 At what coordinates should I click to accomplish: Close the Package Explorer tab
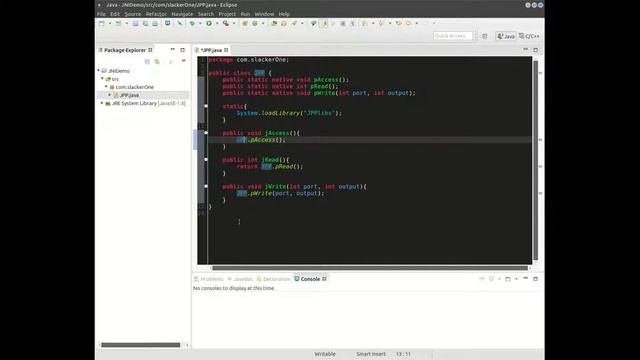(x=150, y=50)
